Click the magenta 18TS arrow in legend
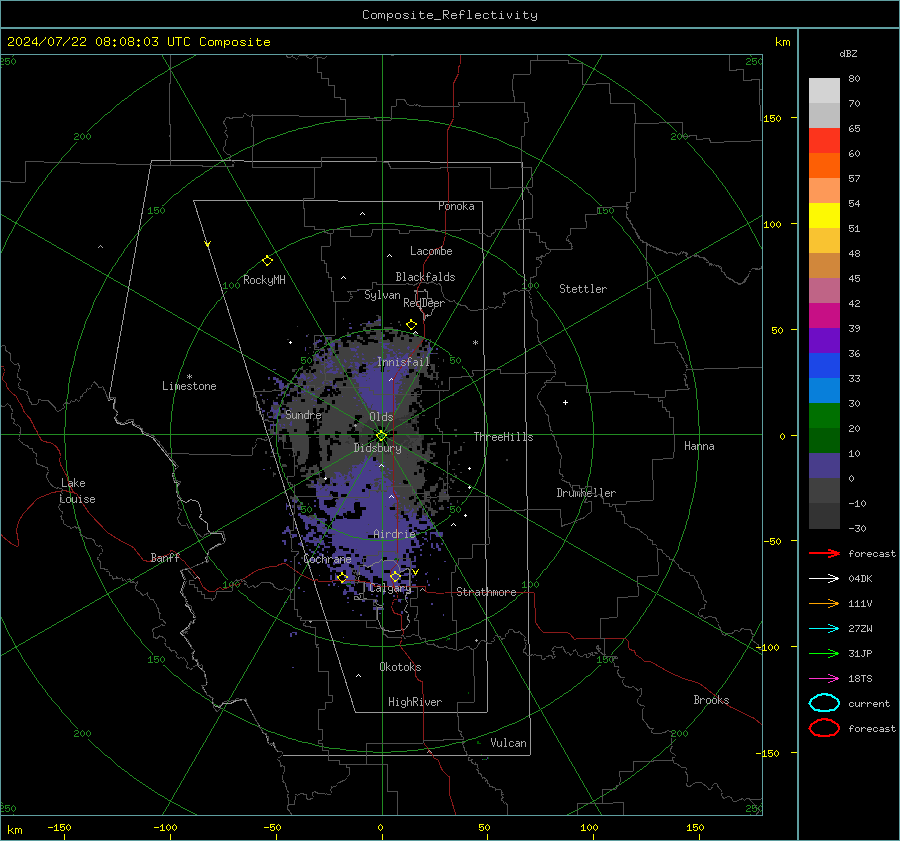The image size is (900, 841). click(824, 679)
